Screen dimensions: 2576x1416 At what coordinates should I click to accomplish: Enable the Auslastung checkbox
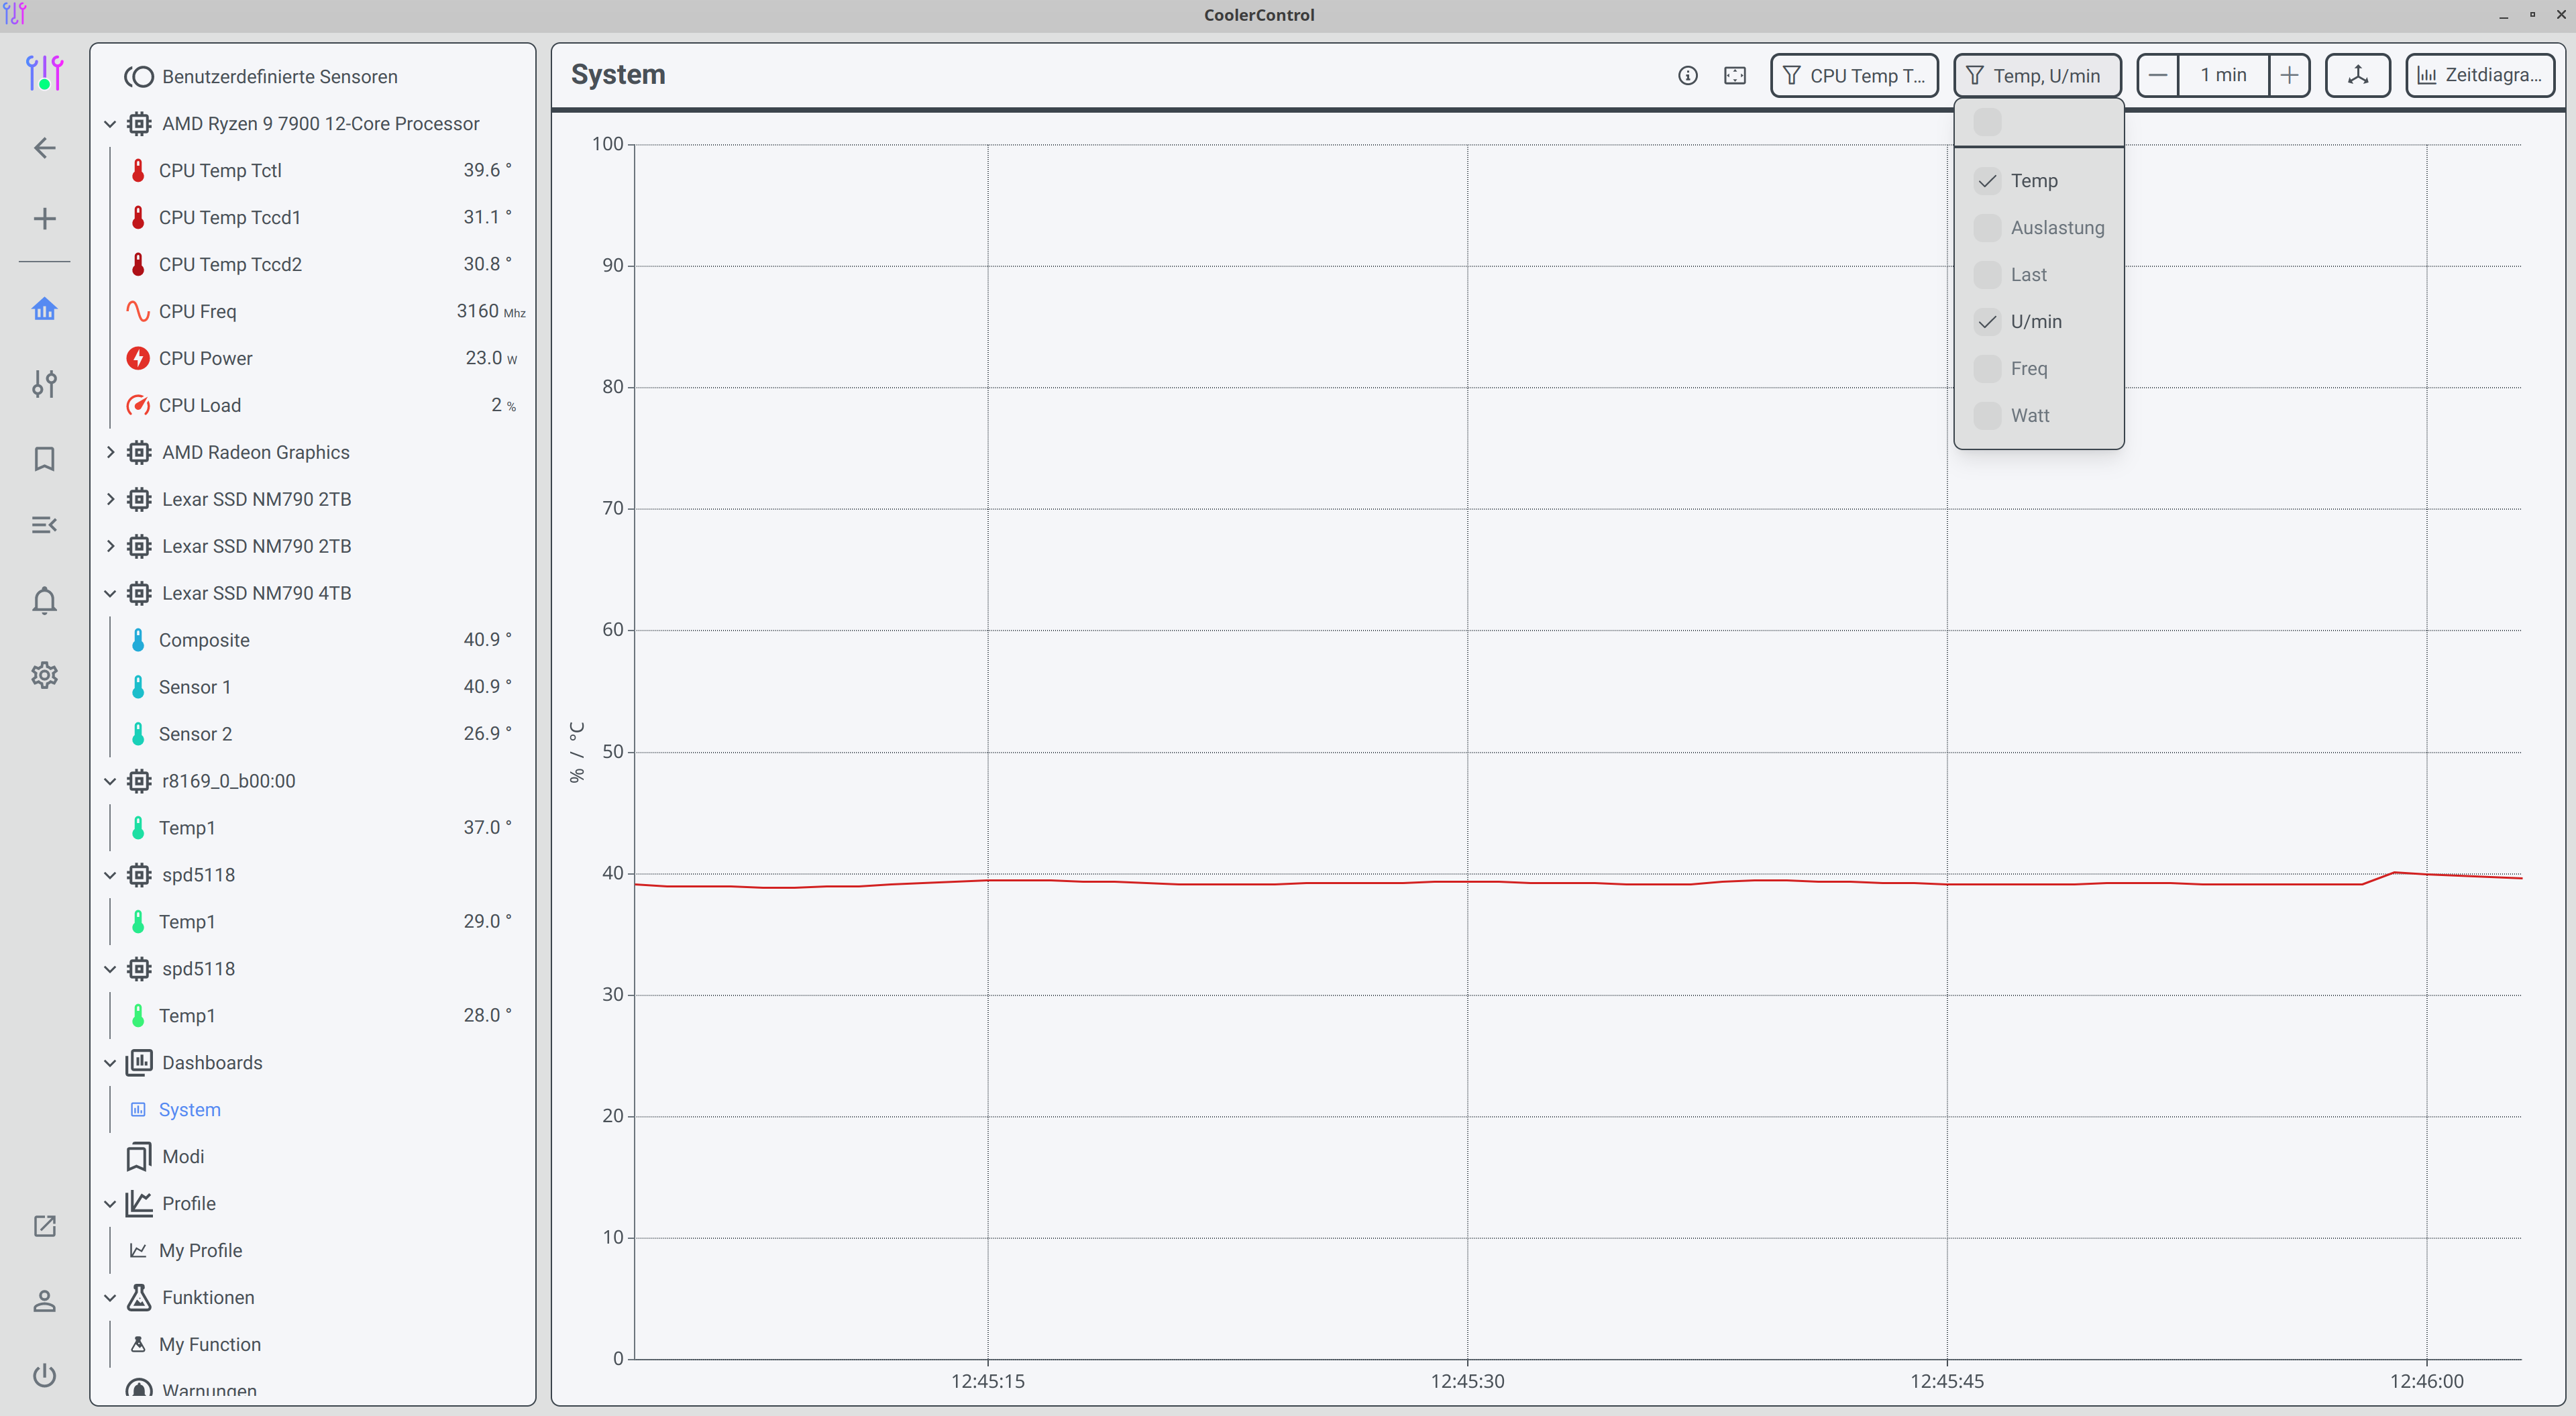[1987, 228]
